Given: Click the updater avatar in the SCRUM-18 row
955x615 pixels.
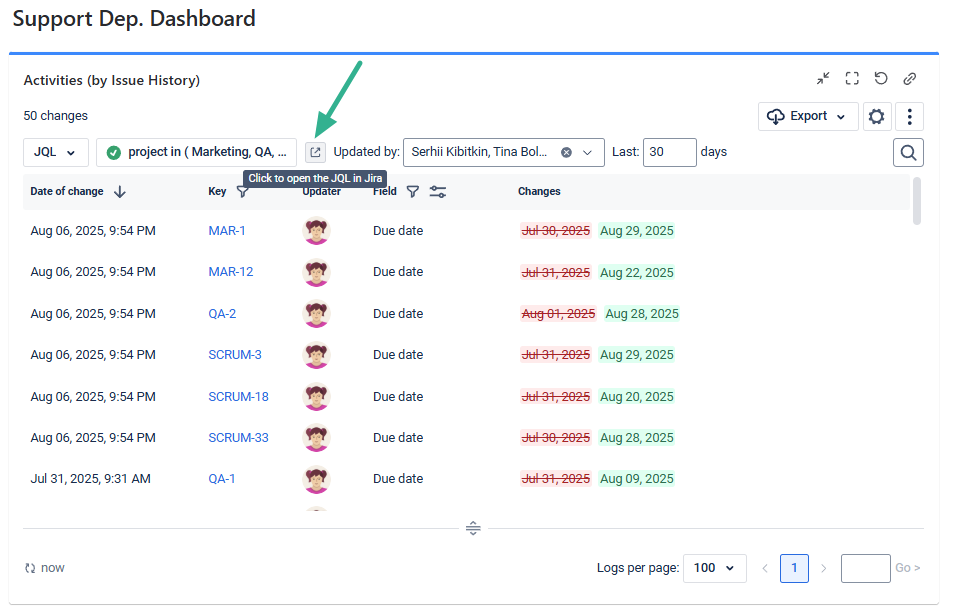Looking at the screenshot, I should coord(316,396).
